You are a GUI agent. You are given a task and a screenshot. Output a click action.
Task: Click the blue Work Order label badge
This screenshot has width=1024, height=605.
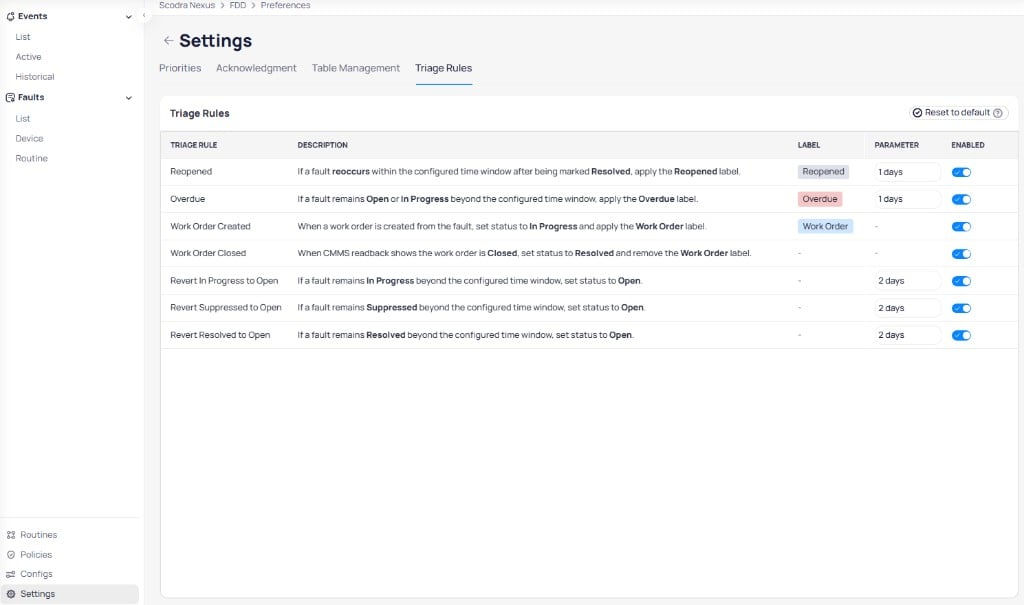tap(825, 226)
